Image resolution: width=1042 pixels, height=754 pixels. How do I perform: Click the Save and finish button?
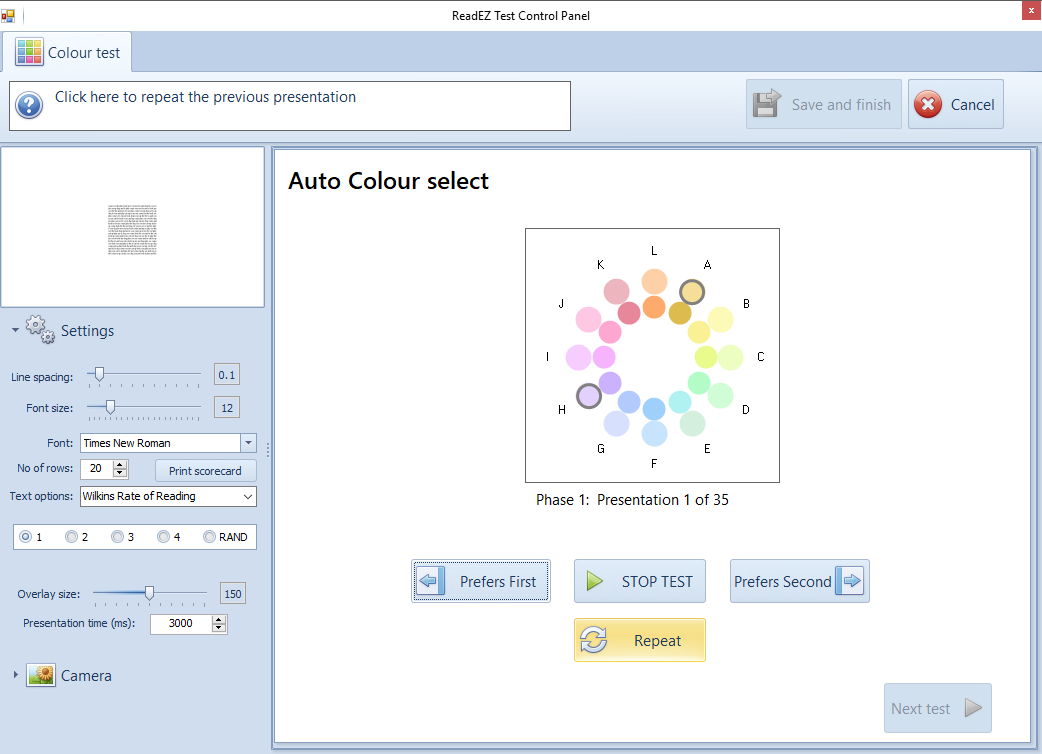coord(823,105)
